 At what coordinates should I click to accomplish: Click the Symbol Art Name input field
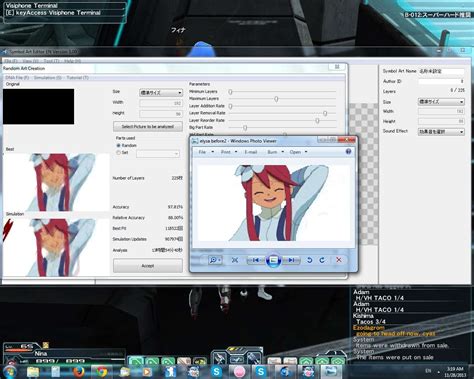click(441, 71)
